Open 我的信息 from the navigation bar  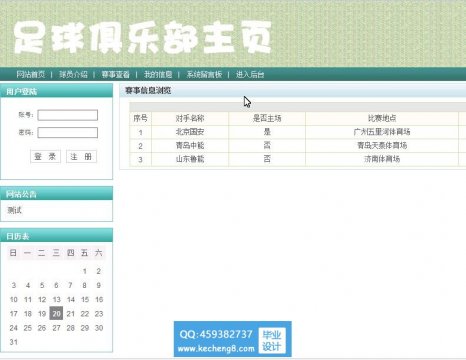(x=158, y=74)
